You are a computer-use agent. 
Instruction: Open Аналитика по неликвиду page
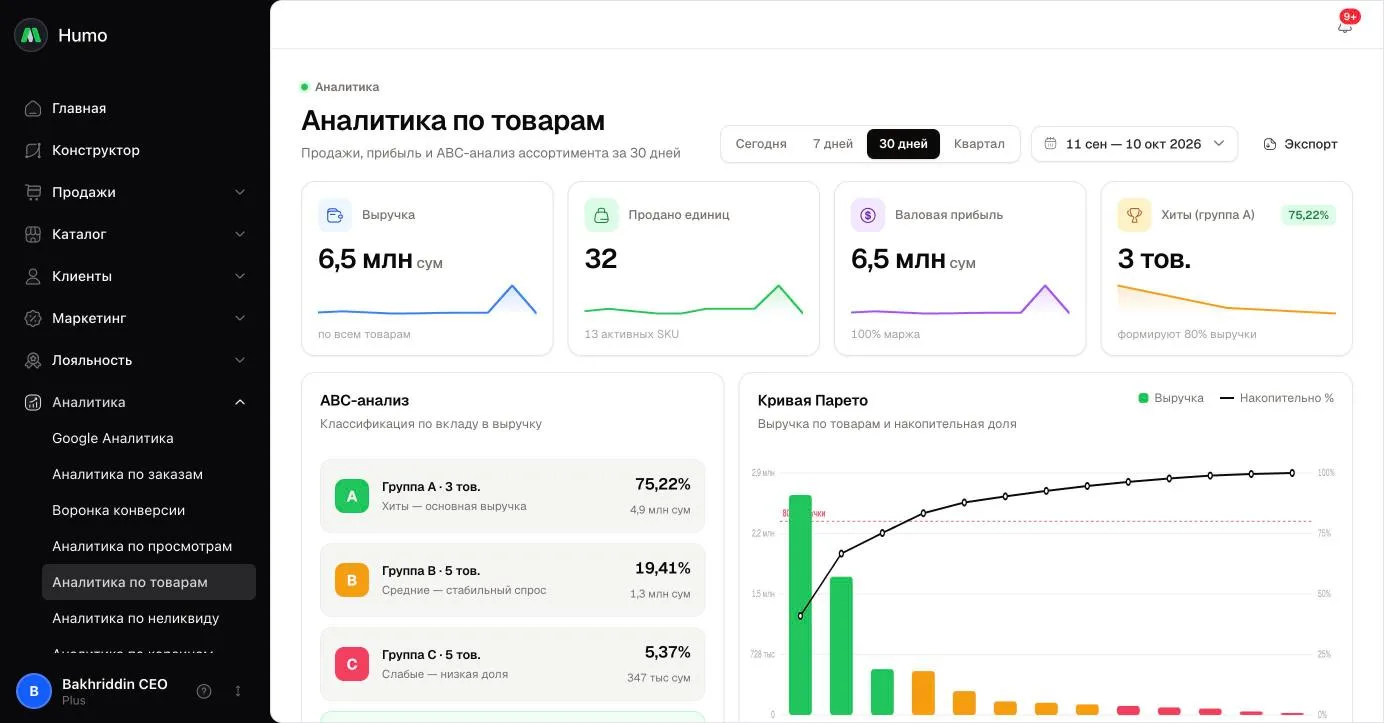148,618
